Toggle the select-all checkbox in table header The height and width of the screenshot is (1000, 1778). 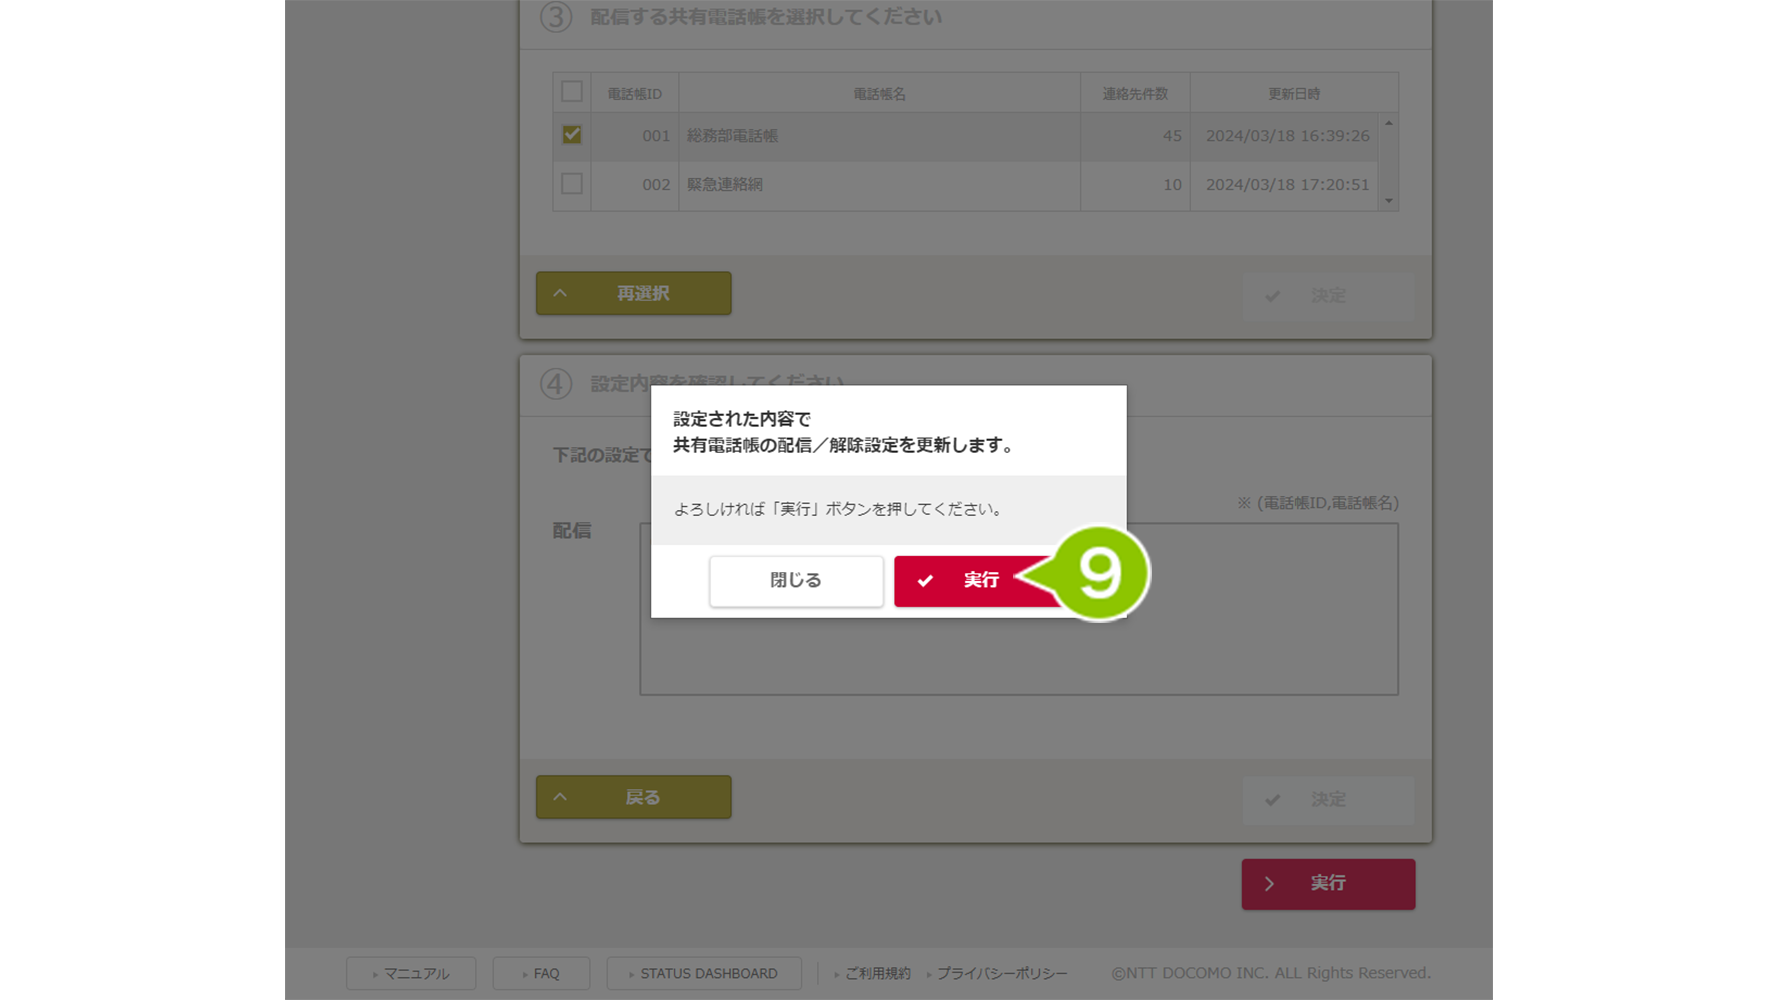(572, 92)
